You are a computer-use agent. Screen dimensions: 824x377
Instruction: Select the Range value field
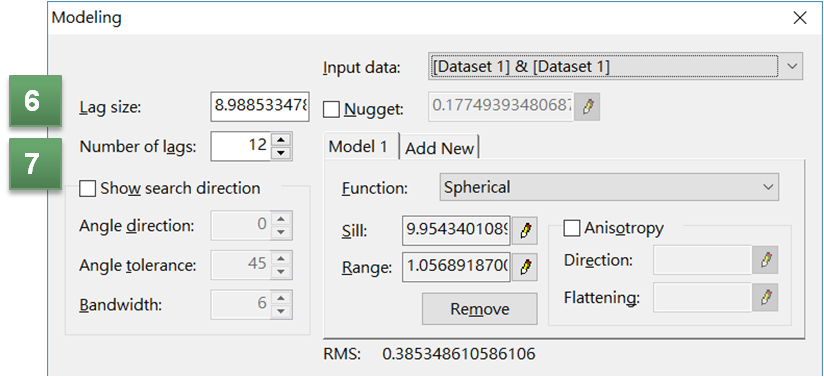(x=456, y=268)
